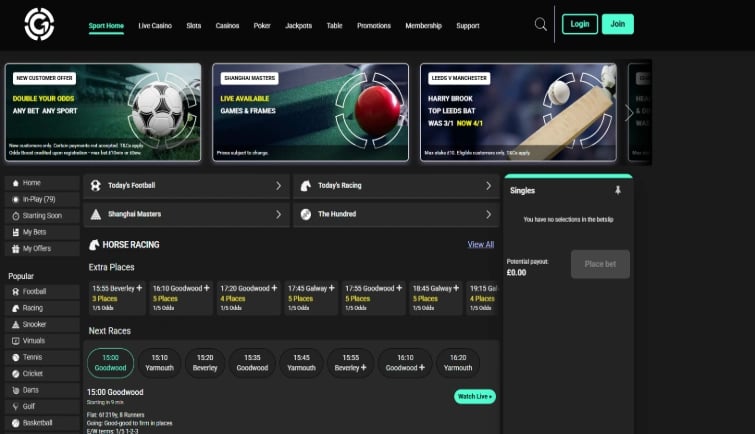Expand The Hundred chevron
Image resolution: width=755 pixels, height=434 pixels.
pos(488,214)
